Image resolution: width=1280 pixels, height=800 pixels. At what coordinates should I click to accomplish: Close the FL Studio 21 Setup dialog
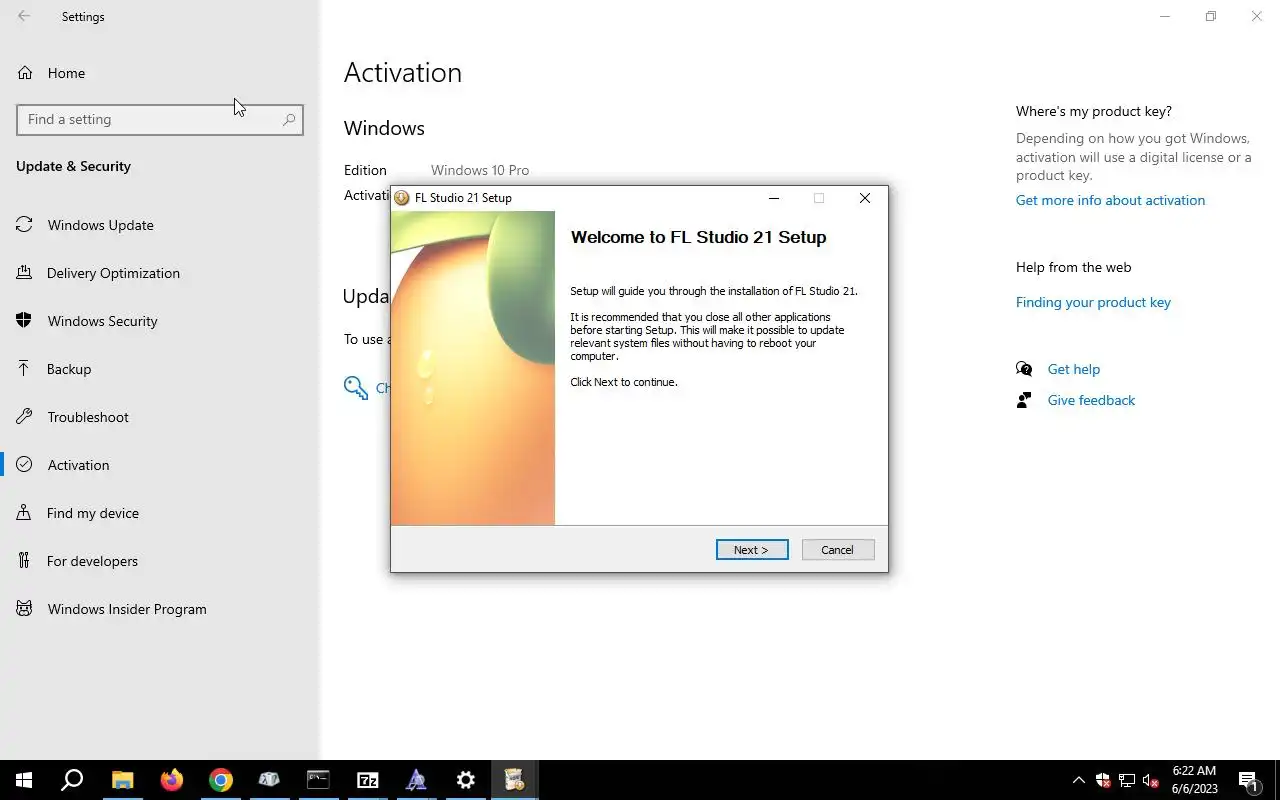click(x=865, y=198)
